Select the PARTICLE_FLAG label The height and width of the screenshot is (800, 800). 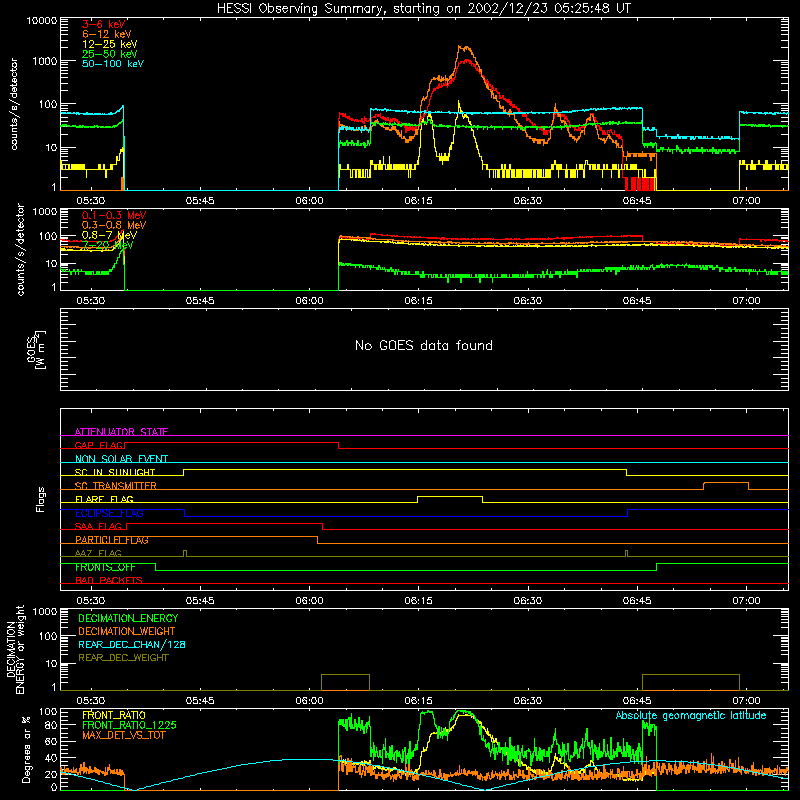pyautogui.click(x=112, y=540)
